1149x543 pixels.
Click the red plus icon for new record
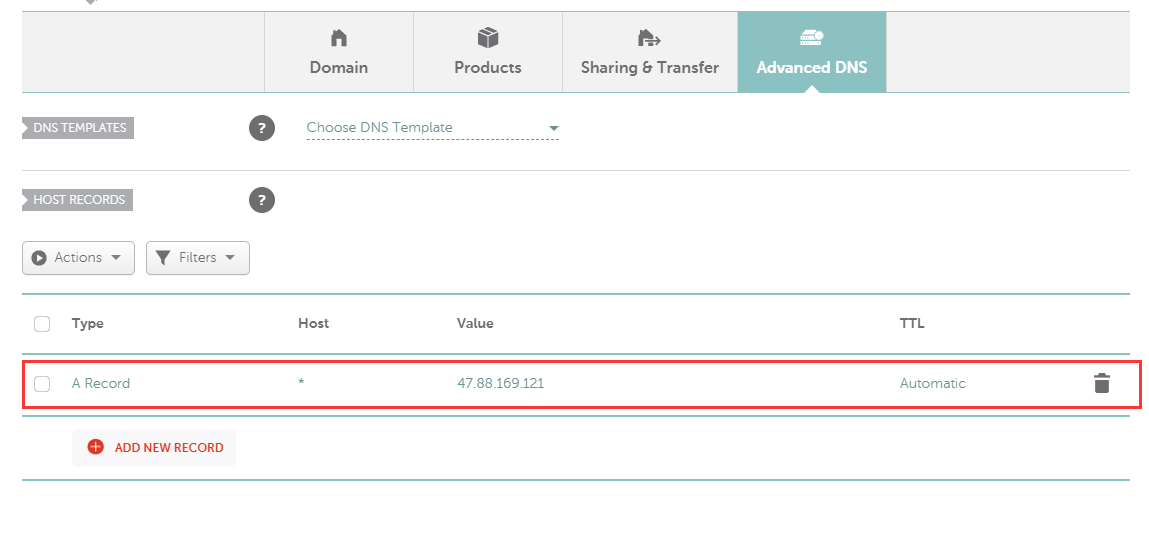pos(96,447)
